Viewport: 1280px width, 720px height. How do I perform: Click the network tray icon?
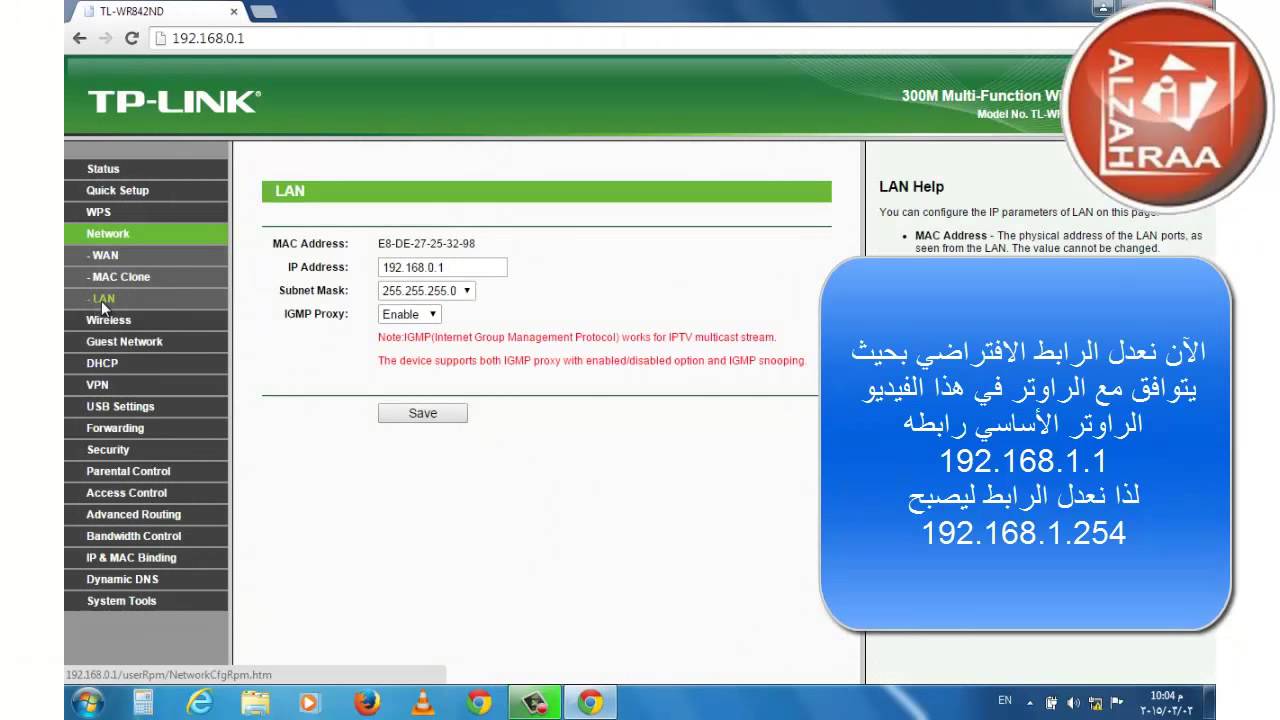[1095, 703]
